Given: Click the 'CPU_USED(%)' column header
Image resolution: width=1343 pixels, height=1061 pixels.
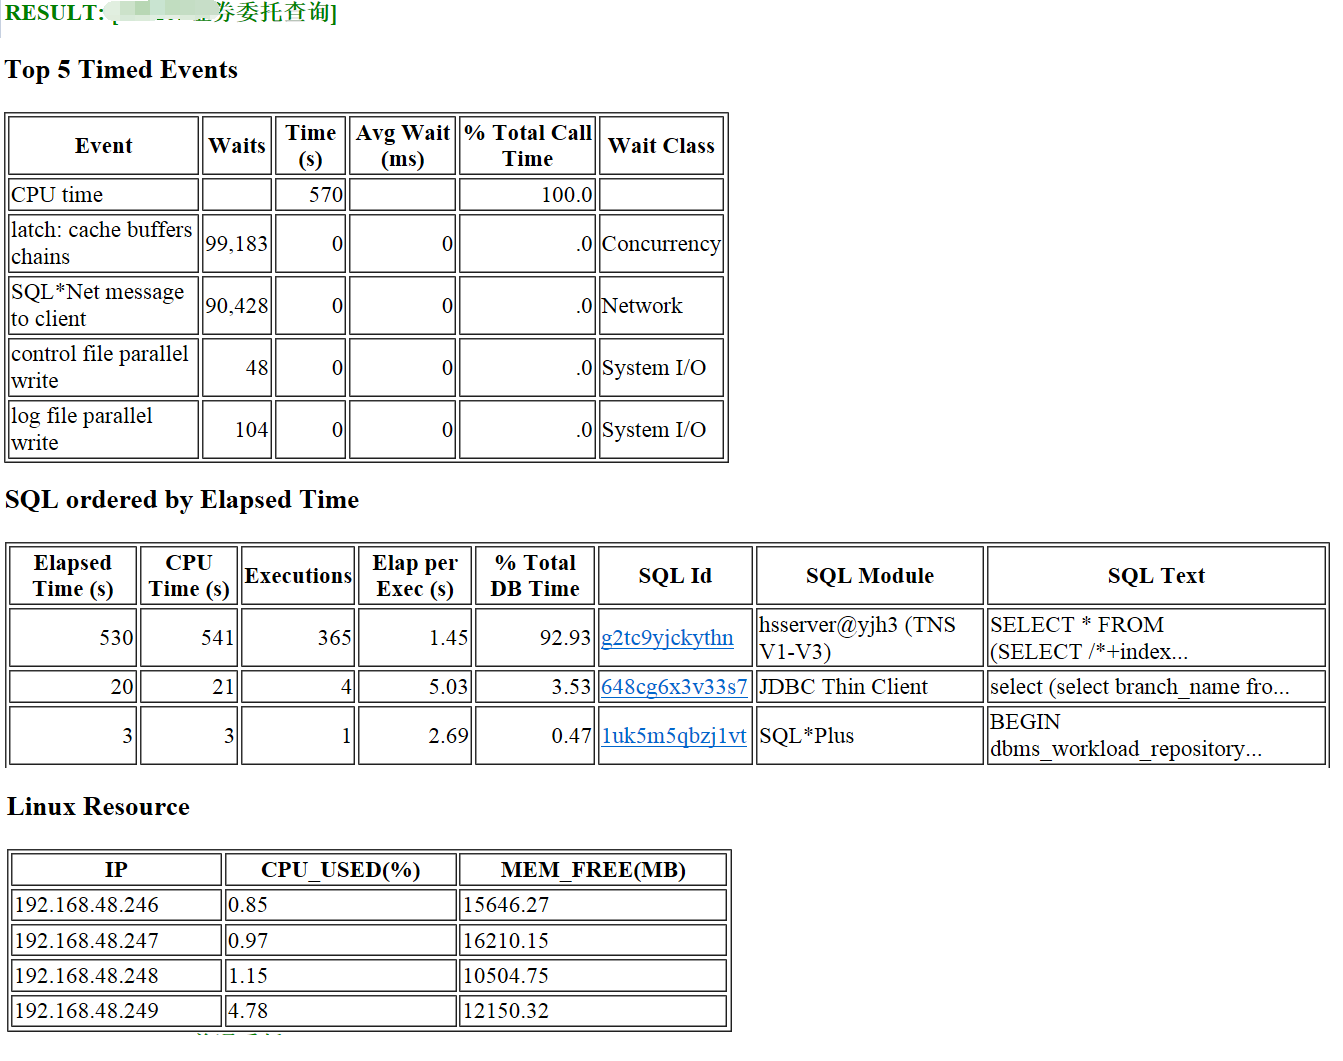Looking at the screenshot, I should (341, 870).
